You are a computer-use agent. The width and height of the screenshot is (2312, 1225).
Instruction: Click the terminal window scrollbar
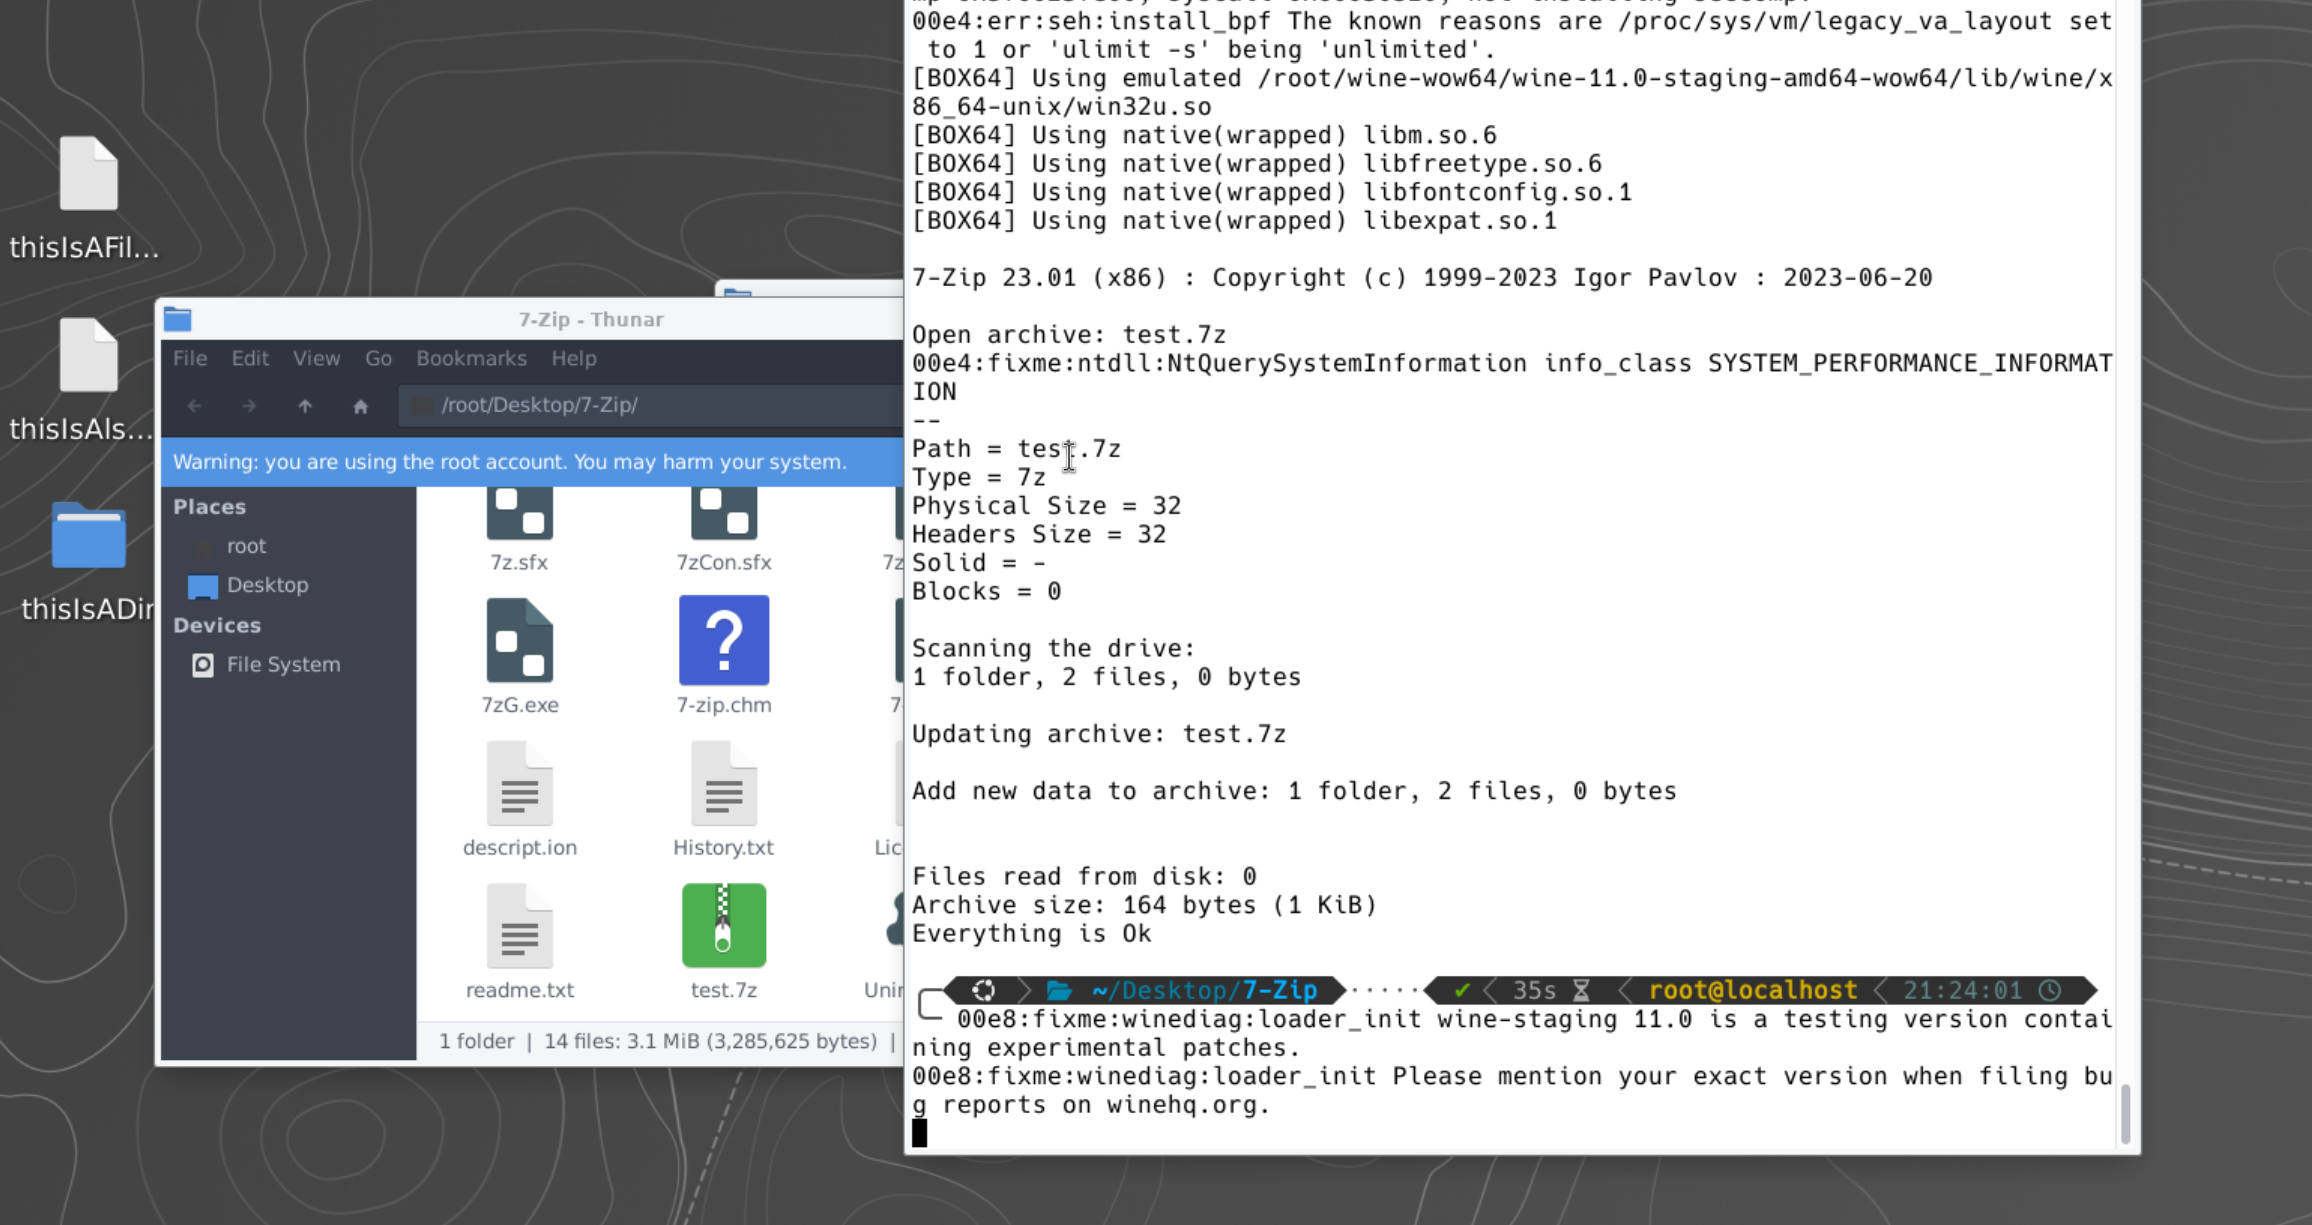click(2125, 1112)
